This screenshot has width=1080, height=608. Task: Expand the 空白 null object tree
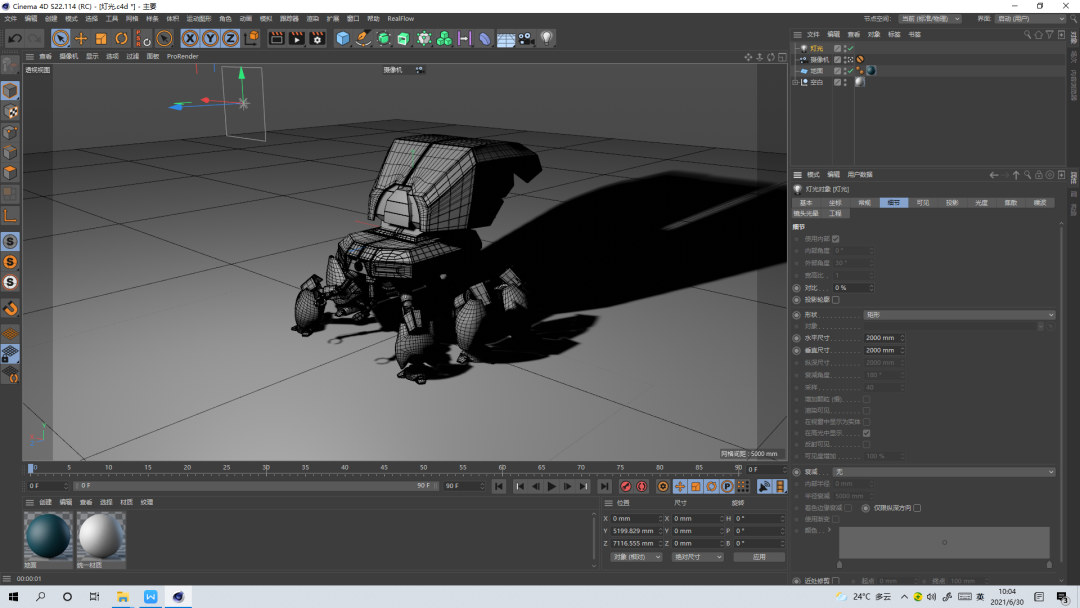[x=796, y=82]
